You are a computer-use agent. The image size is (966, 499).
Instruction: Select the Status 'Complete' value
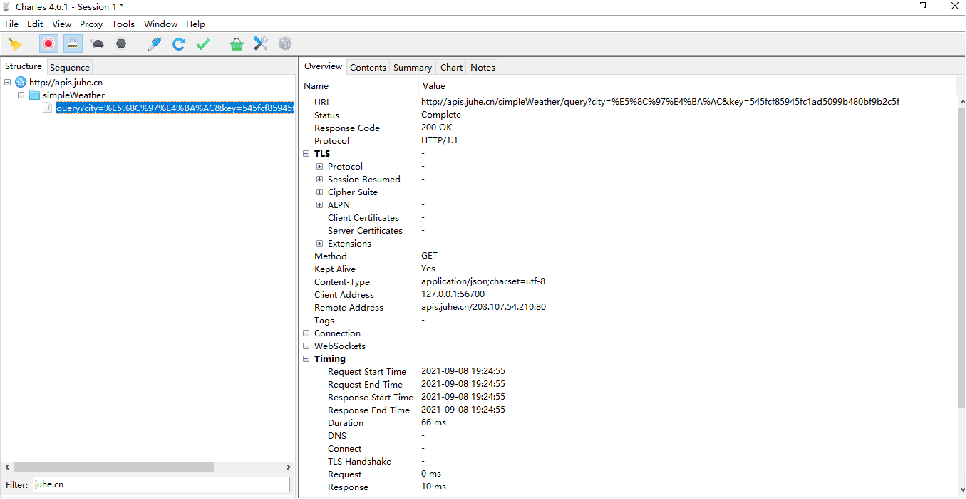pos(441,115)
